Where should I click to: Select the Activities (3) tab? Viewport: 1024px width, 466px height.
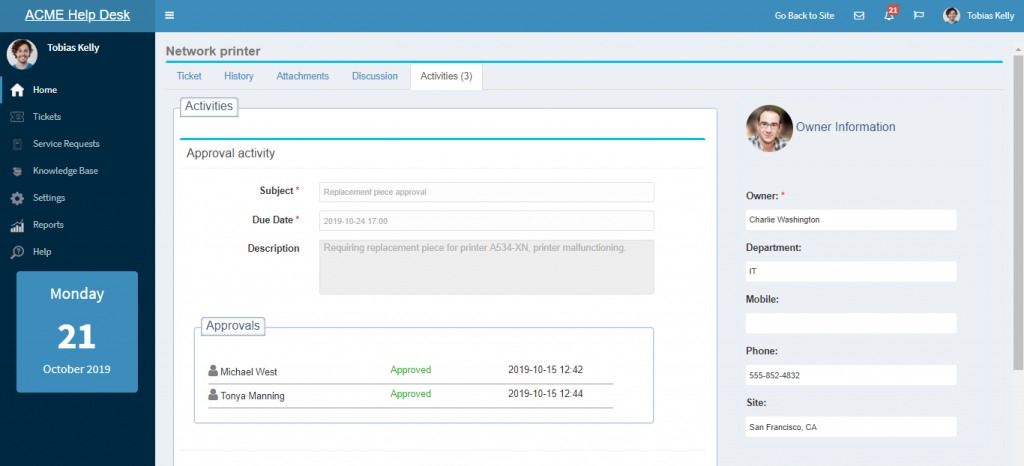[x=446, y=76]
